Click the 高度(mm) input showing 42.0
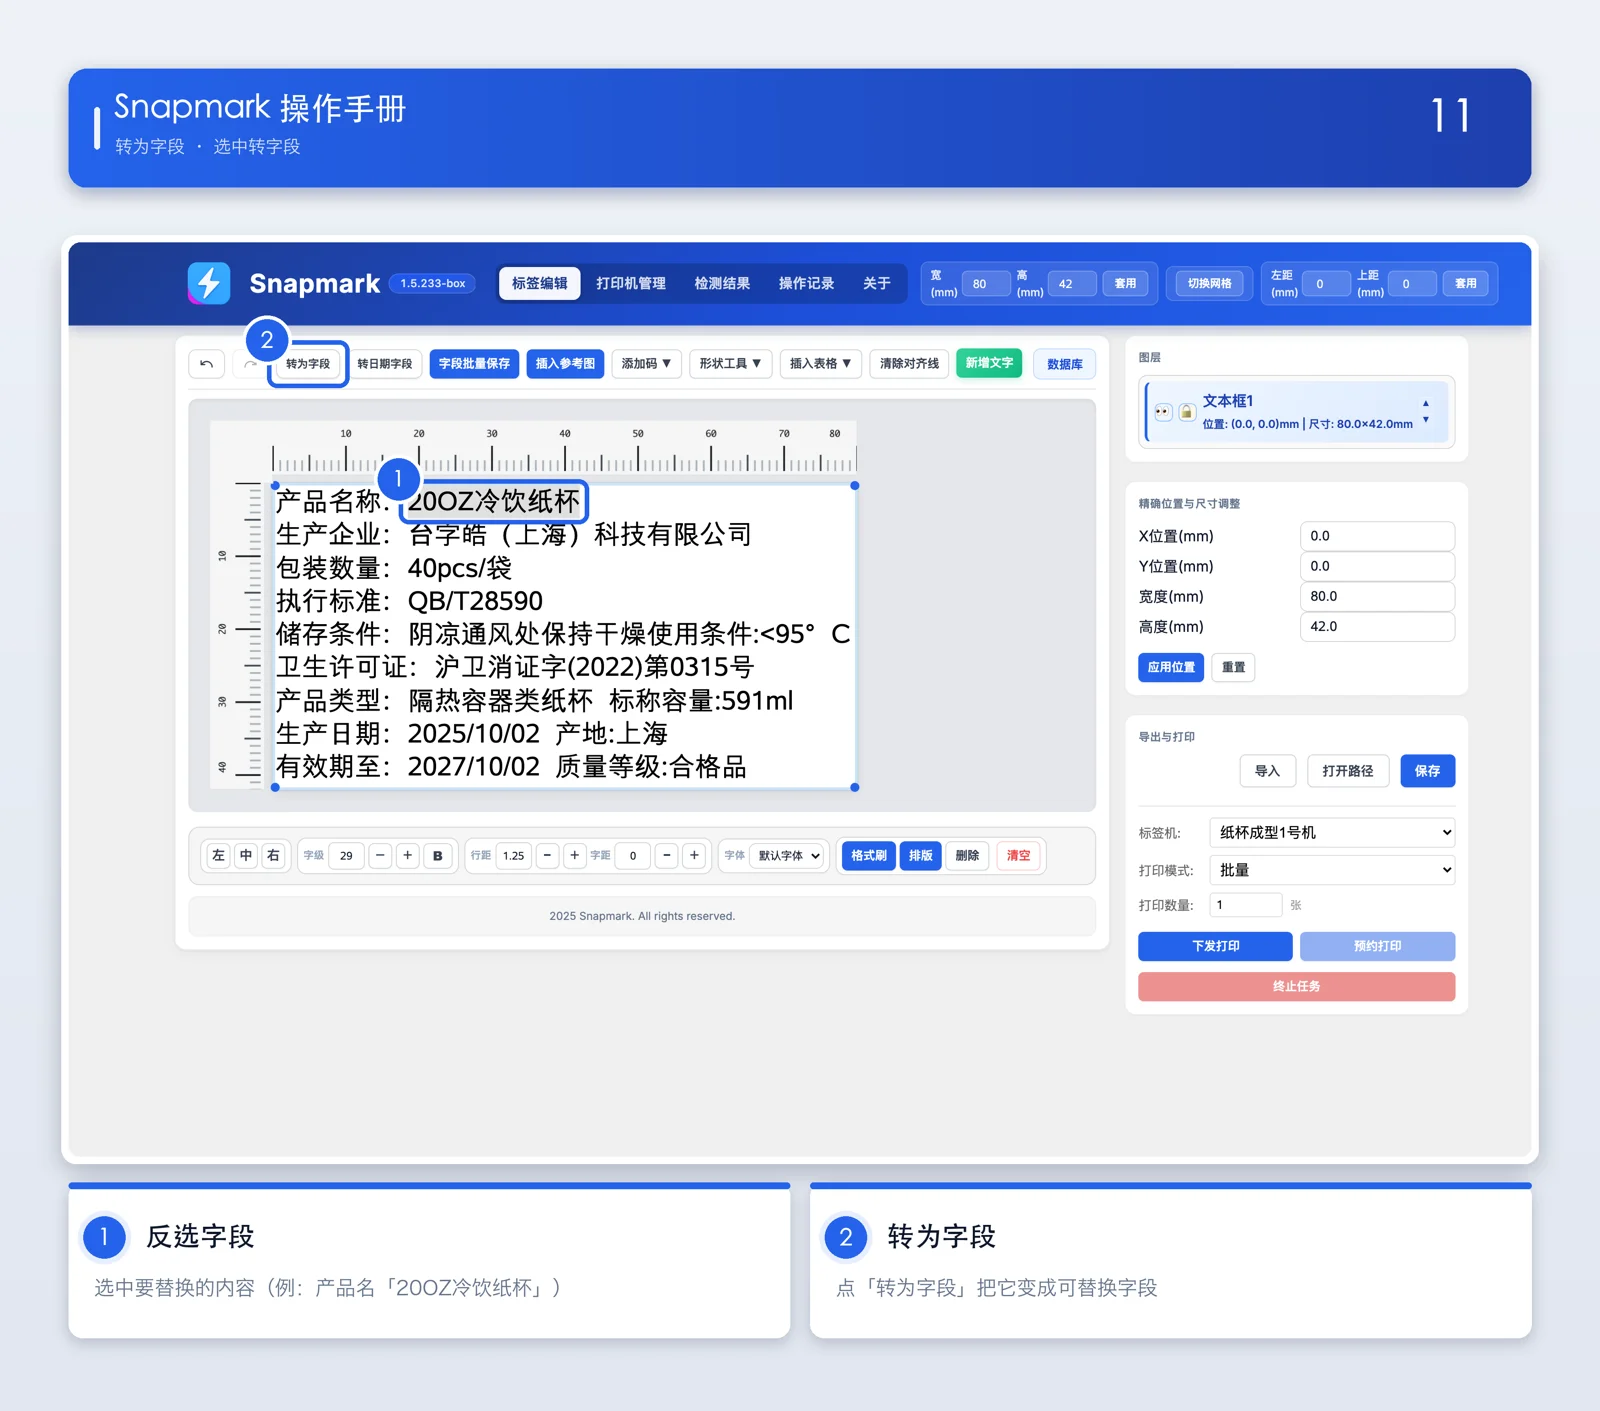1600x1411 pixels. [1377, 626]
